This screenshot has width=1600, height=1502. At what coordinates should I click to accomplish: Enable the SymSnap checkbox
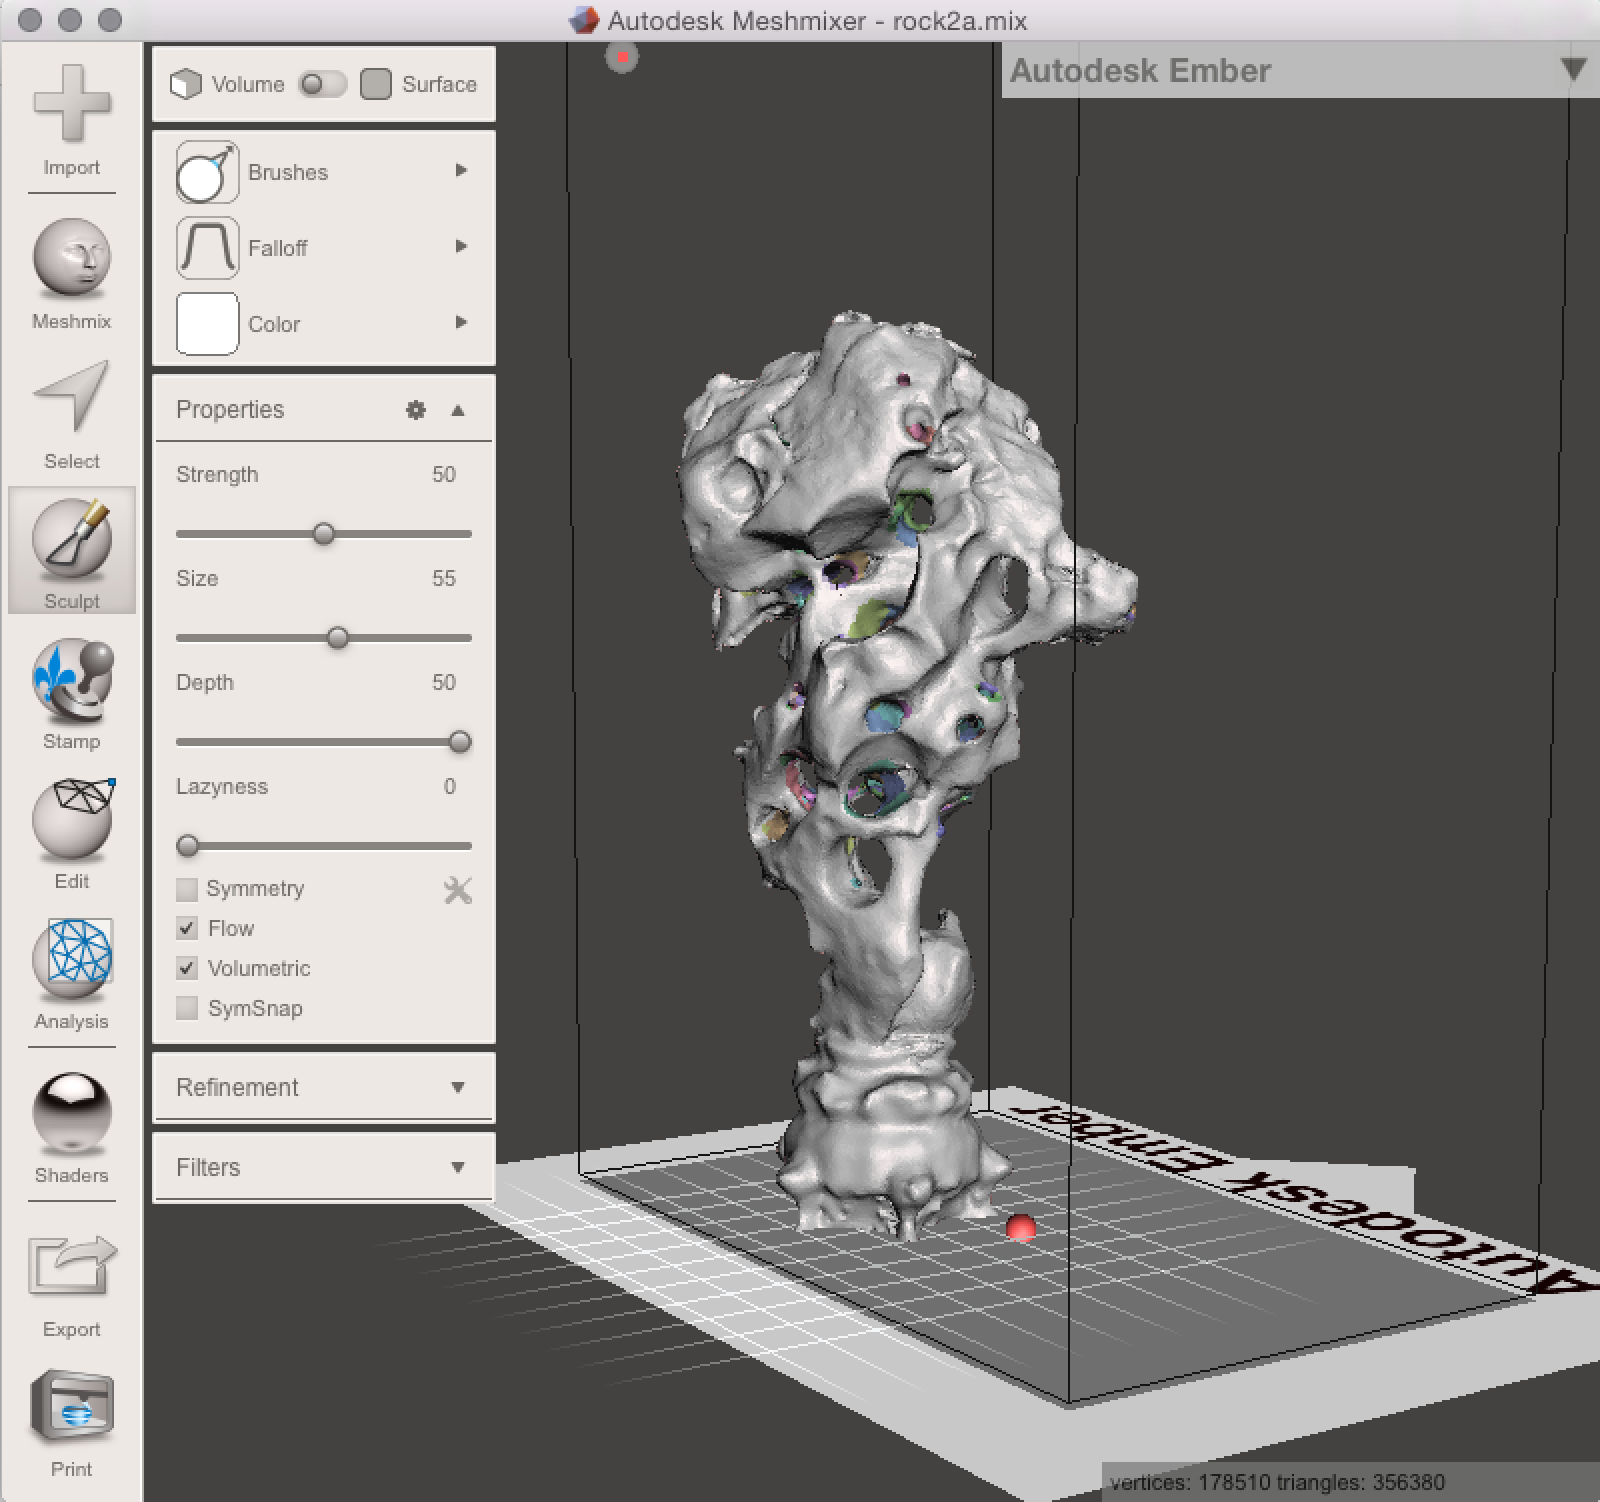tap(187, 1008)
